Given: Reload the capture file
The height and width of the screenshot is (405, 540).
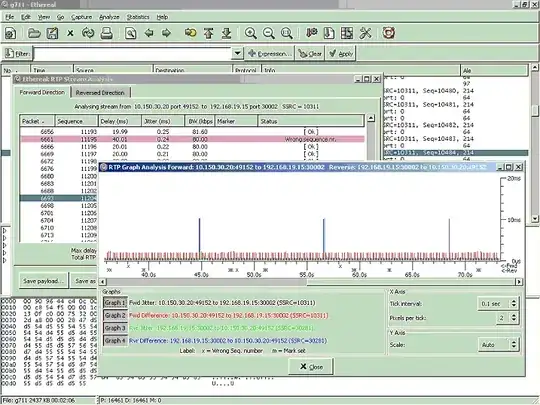Looking at the screenshot, I should click(88, 33).
